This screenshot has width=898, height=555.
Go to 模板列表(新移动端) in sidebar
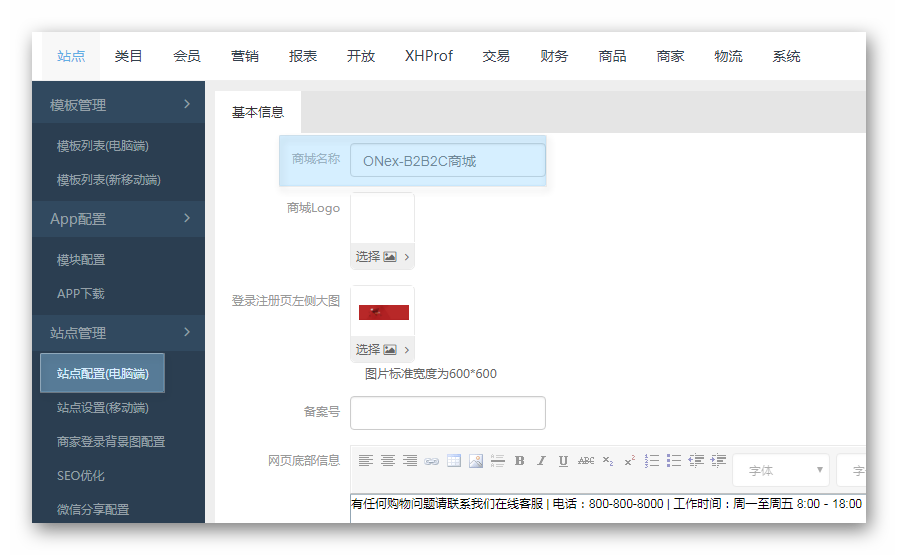108,180
